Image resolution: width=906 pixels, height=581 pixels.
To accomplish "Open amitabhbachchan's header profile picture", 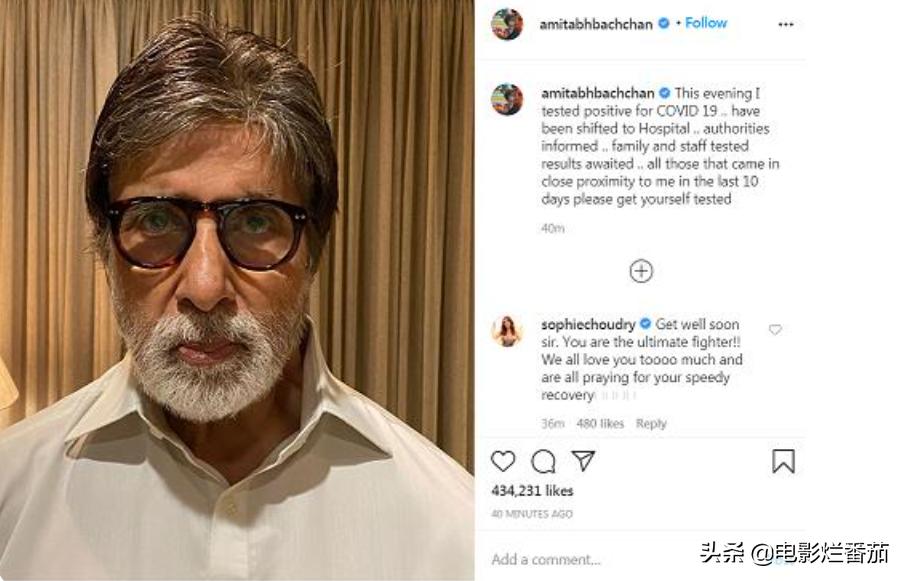I will pos(507,24).
